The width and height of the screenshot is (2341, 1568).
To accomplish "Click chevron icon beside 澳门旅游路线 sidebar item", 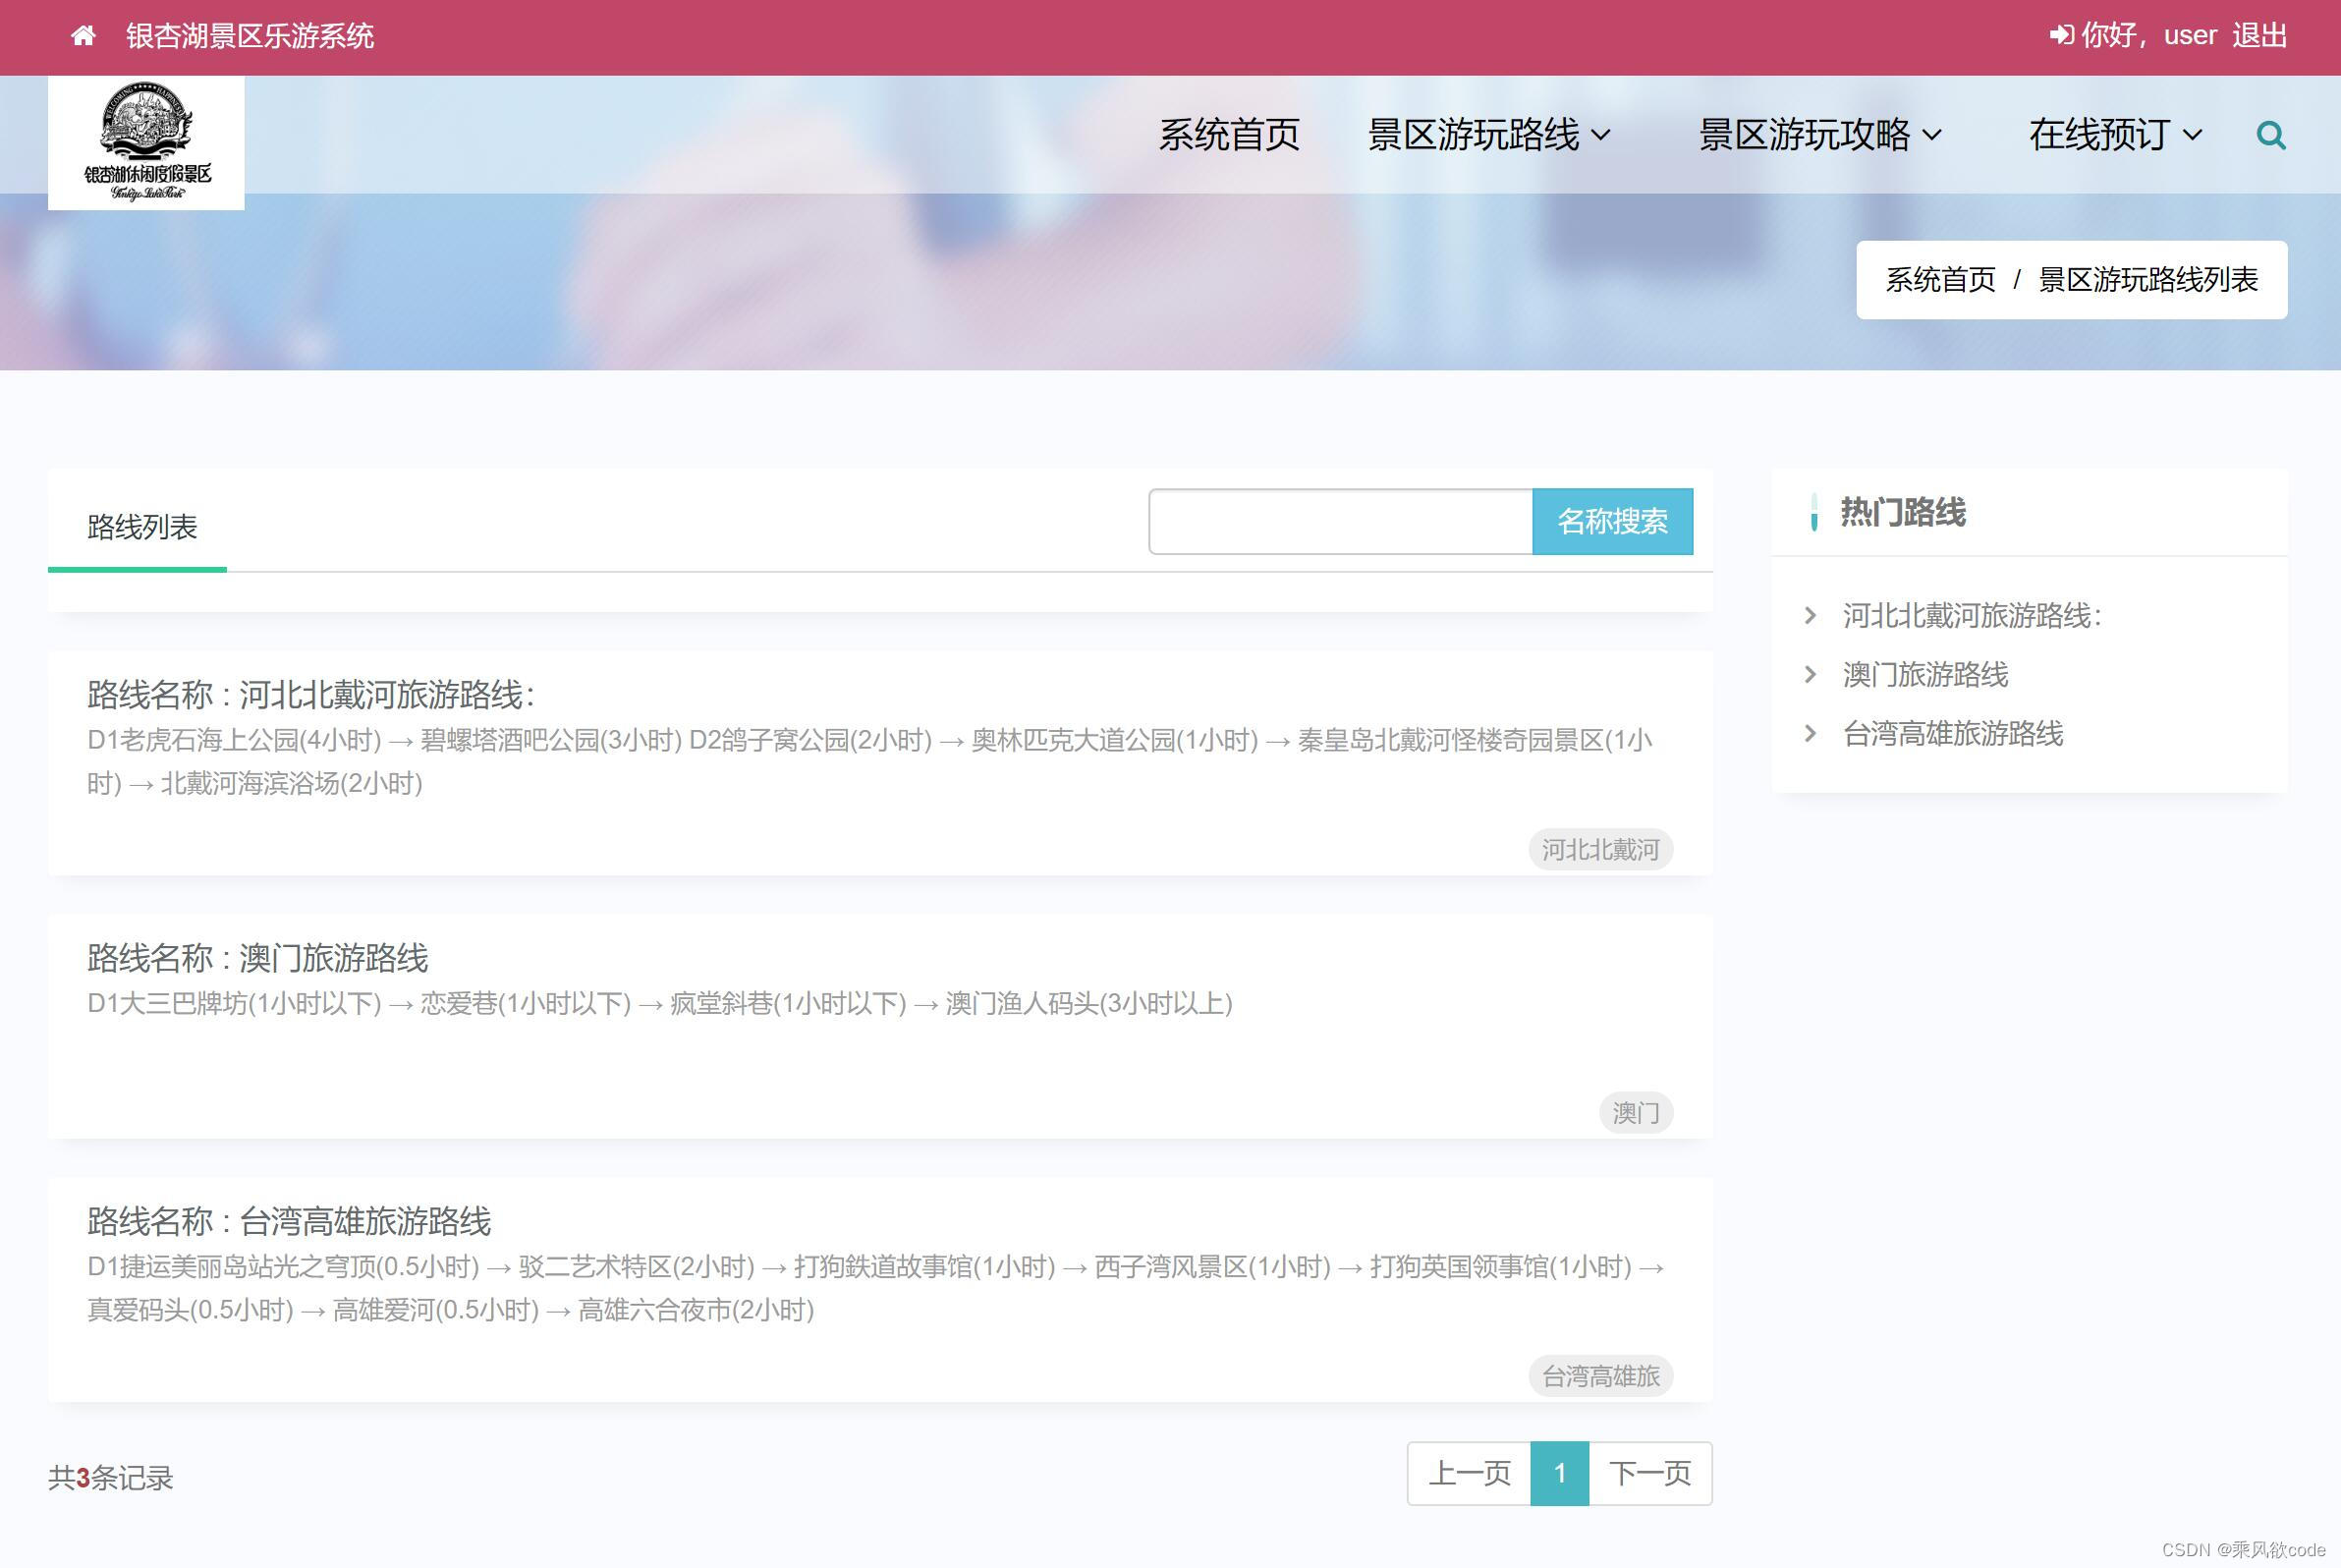I will pos(1810,675).
